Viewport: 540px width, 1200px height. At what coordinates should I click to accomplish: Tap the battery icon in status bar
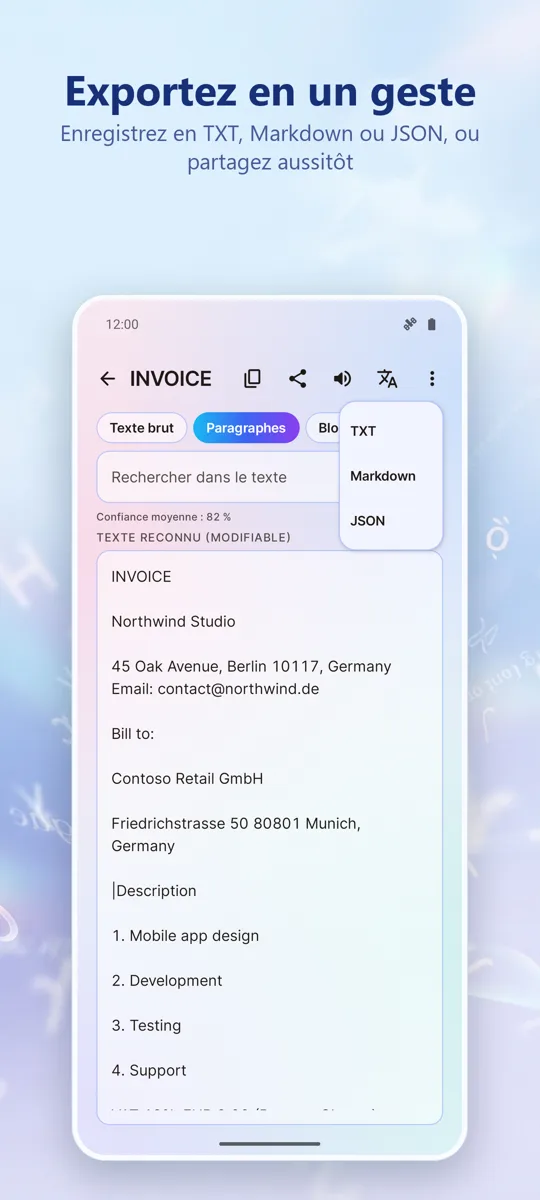click(x=432, y=324)
